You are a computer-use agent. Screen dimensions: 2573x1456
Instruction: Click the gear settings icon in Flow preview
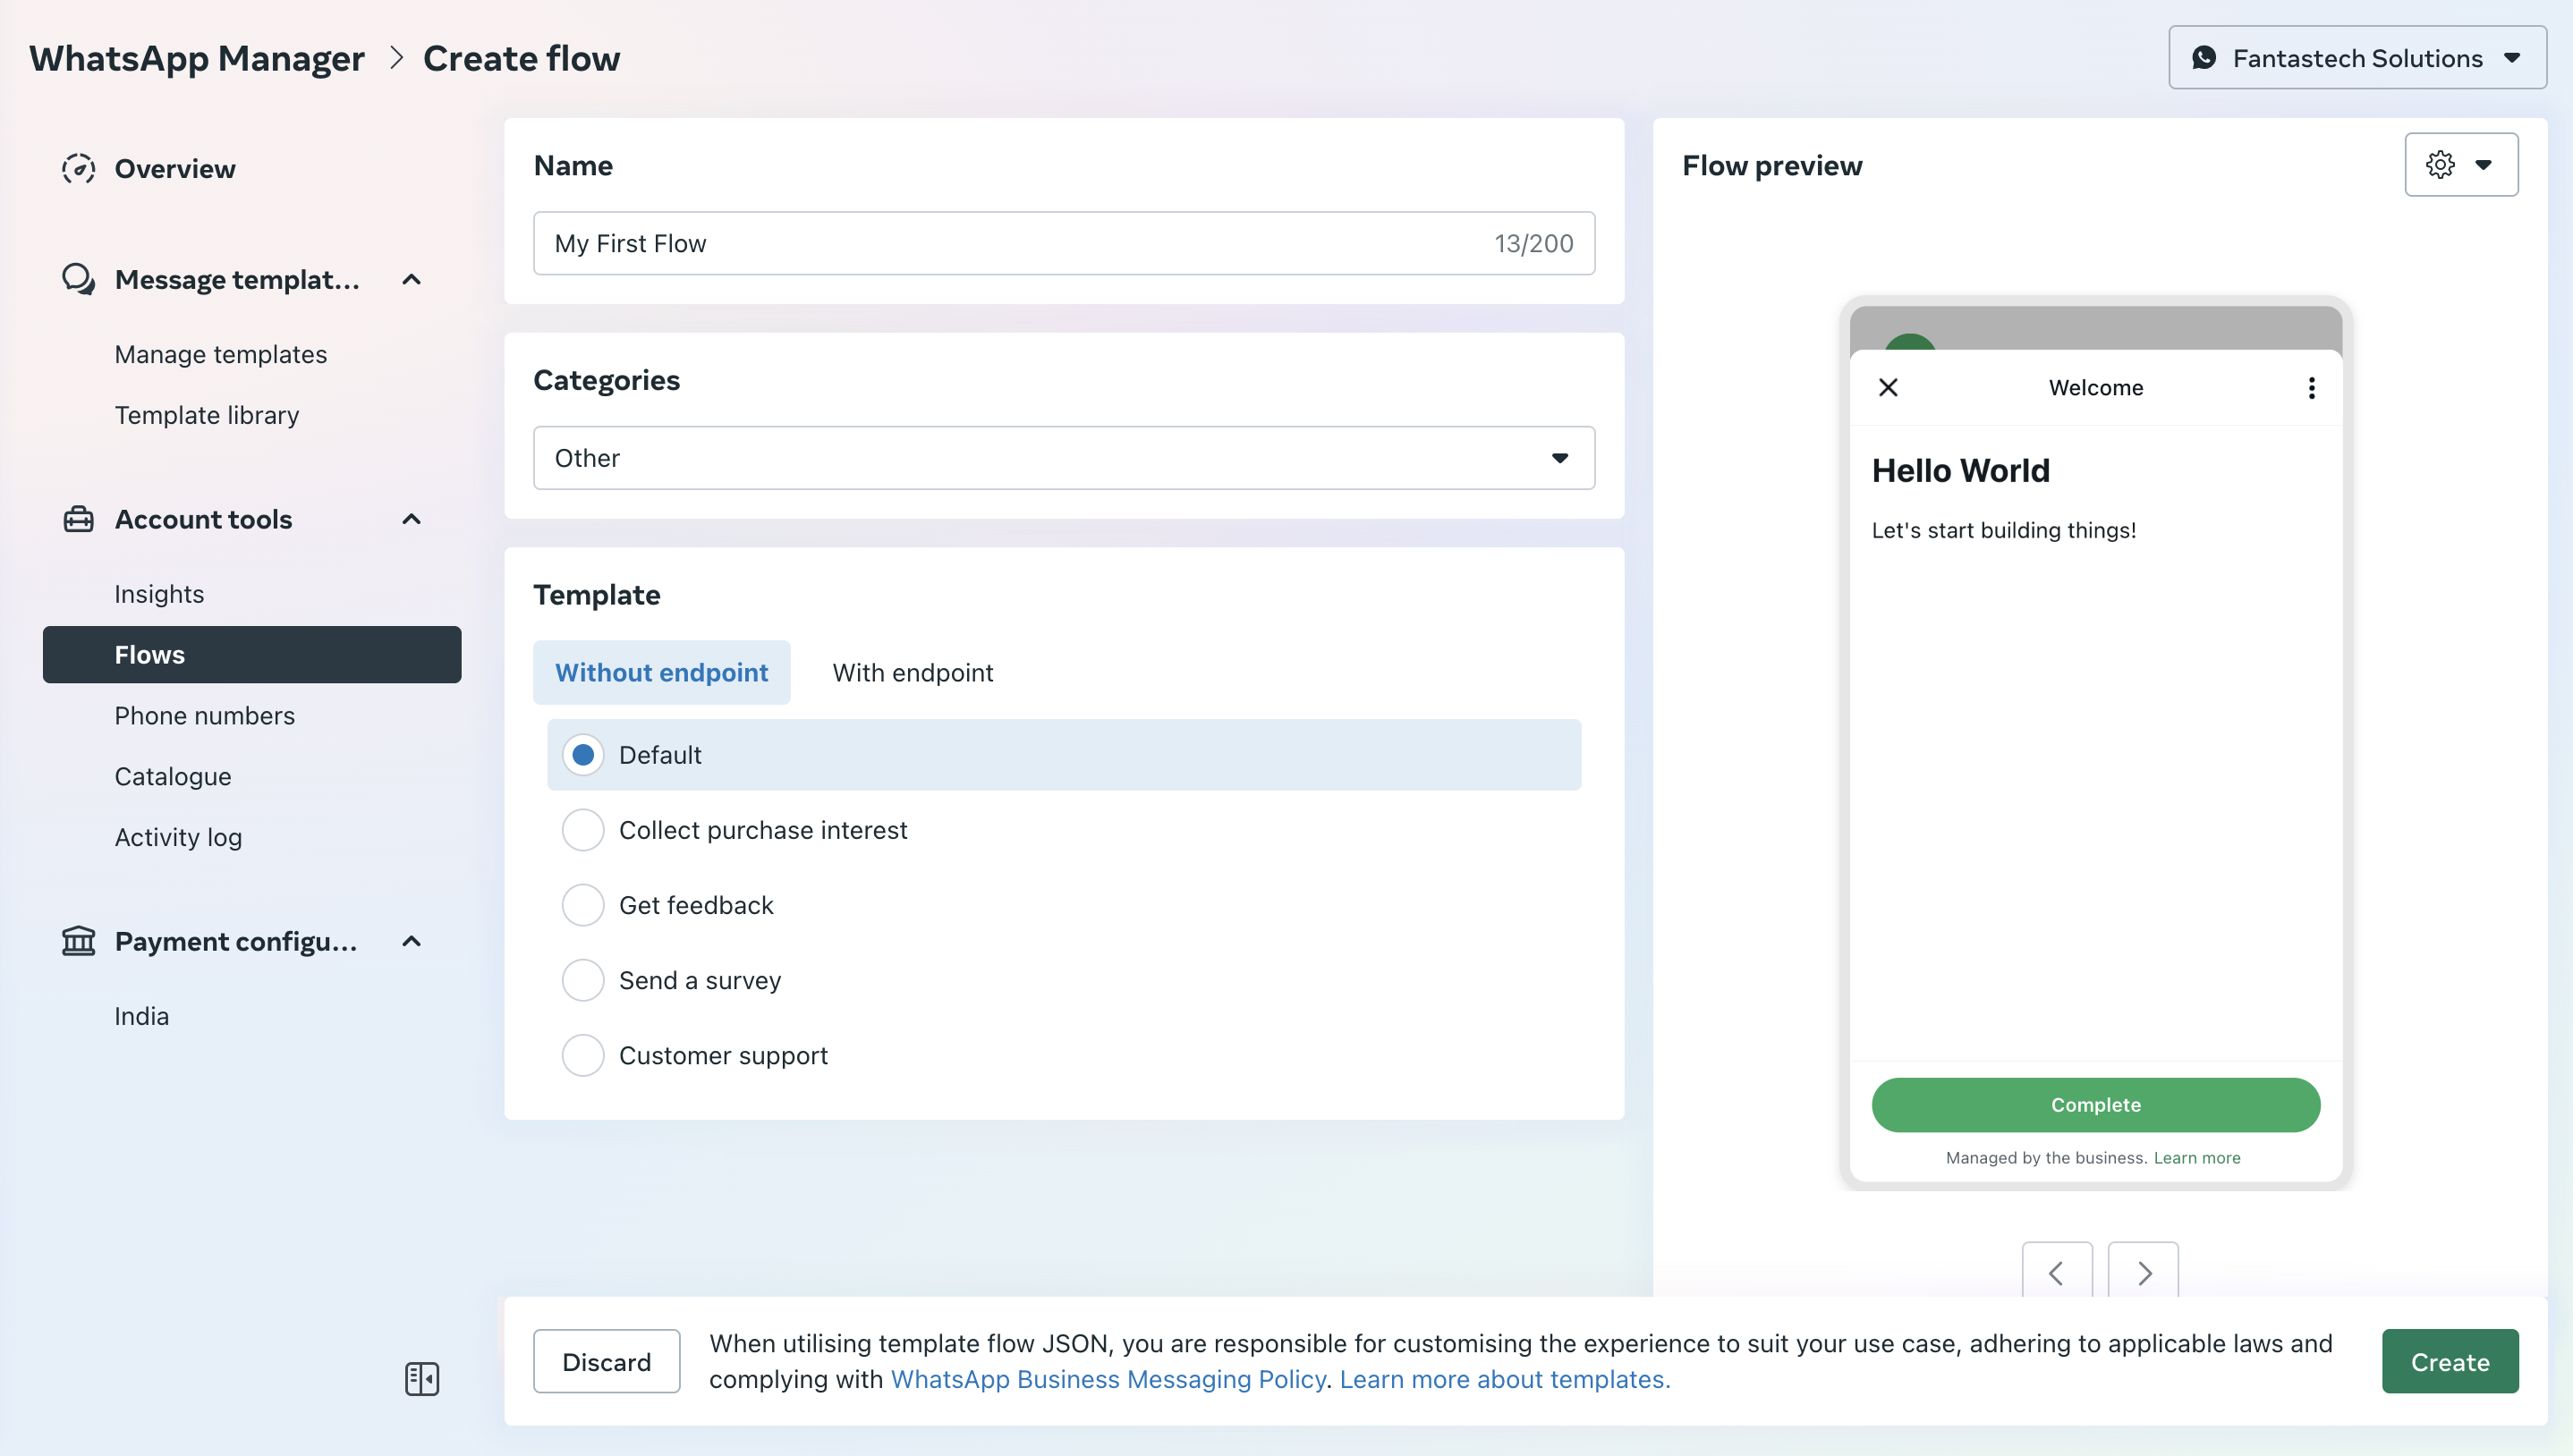pos(2440,165)
